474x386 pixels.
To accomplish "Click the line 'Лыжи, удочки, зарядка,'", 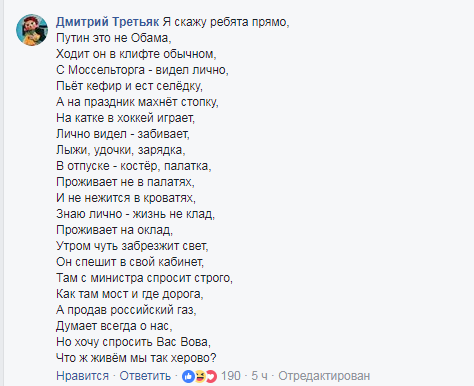I will tap(121, 150).
